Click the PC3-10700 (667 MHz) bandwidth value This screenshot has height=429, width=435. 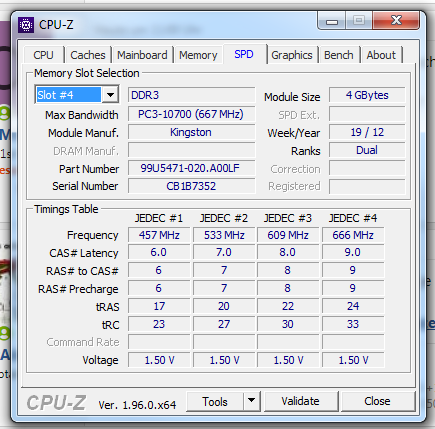coord(192,114)
